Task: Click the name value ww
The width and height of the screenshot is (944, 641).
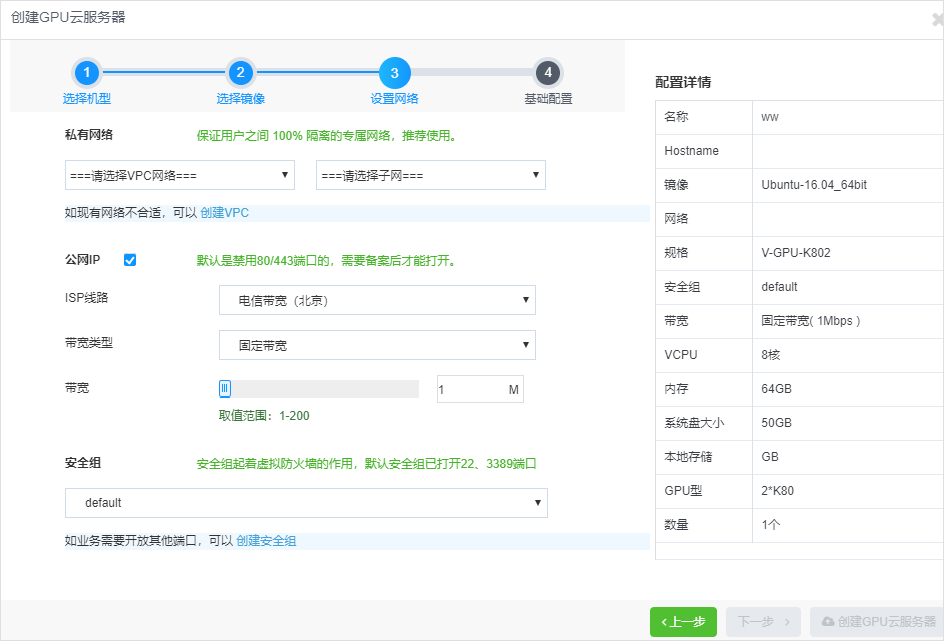Action: [770, 117]
